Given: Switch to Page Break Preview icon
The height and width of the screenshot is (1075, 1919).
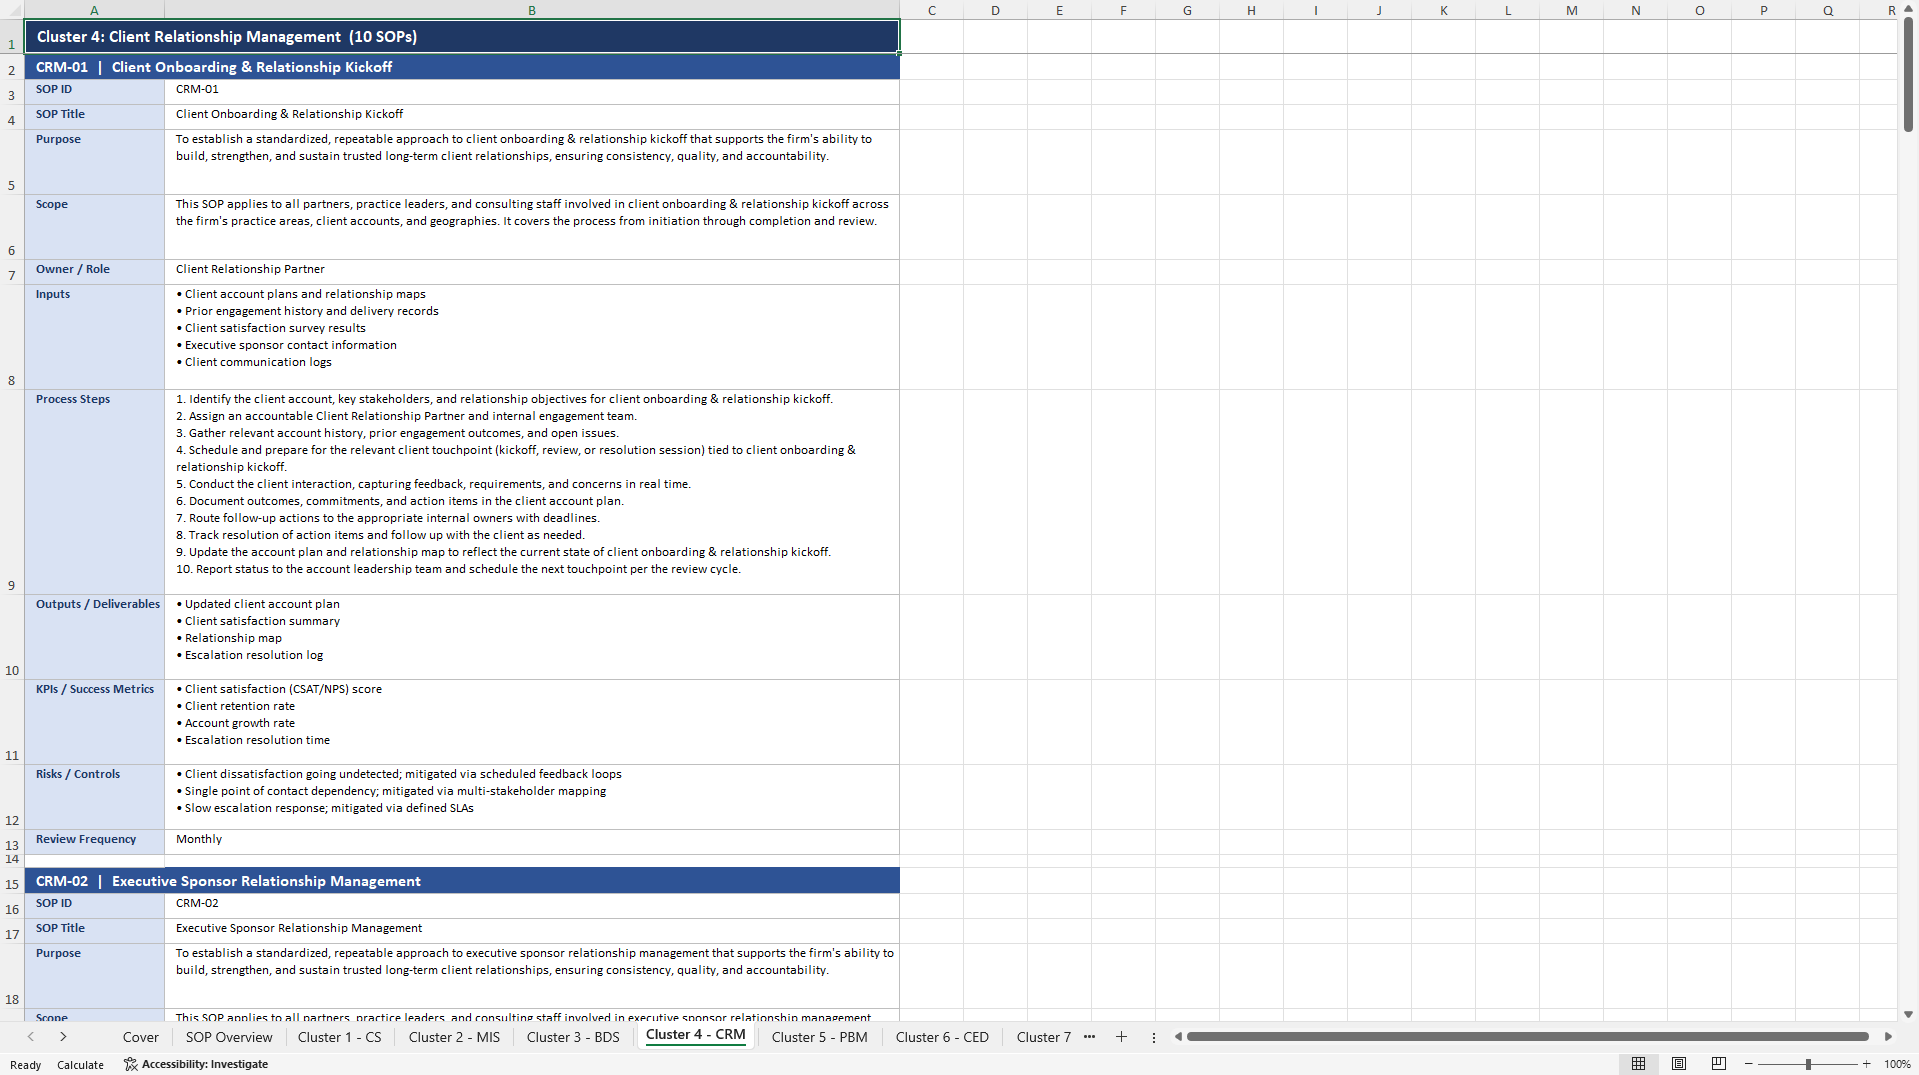Looking at the screenshot, I should click(x=1719, y=1064).
